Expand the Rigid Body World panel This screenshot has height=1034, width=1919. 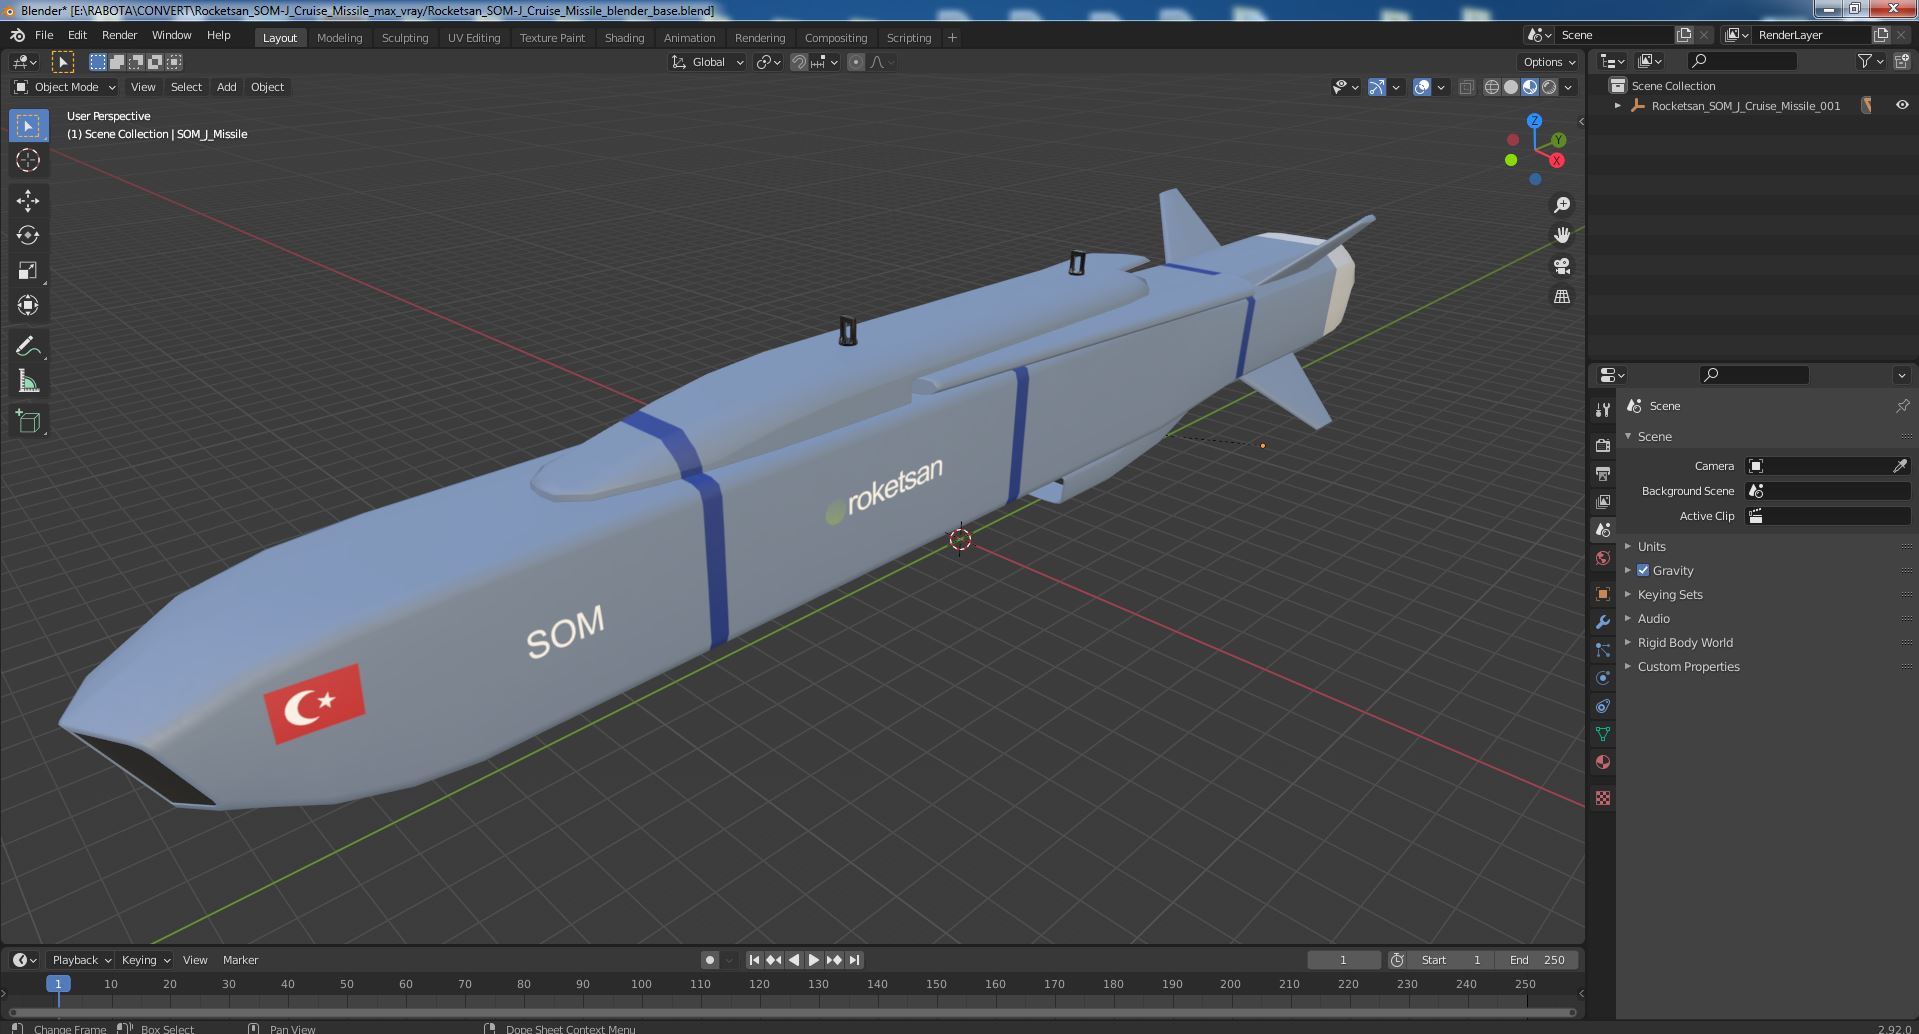[x=1684, y=642]
